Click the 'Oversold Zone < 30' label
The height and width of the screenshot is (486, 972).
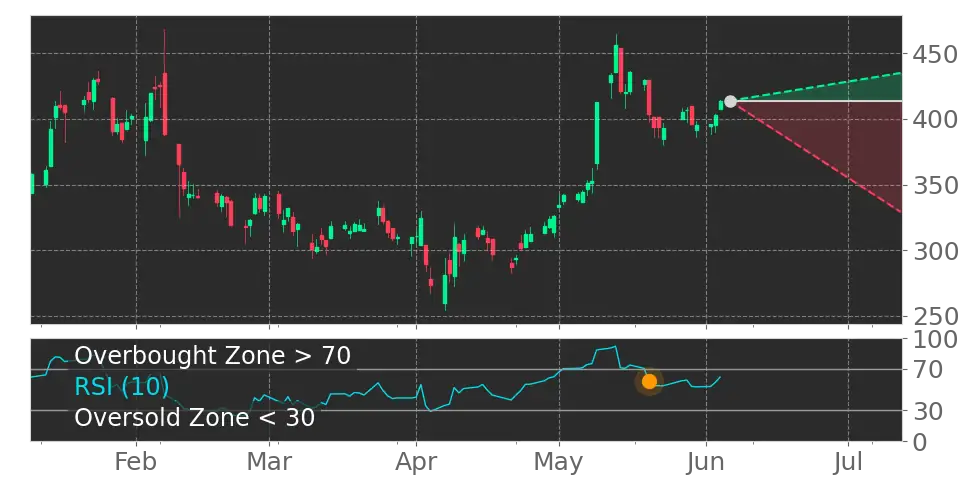tap(195, 417)
